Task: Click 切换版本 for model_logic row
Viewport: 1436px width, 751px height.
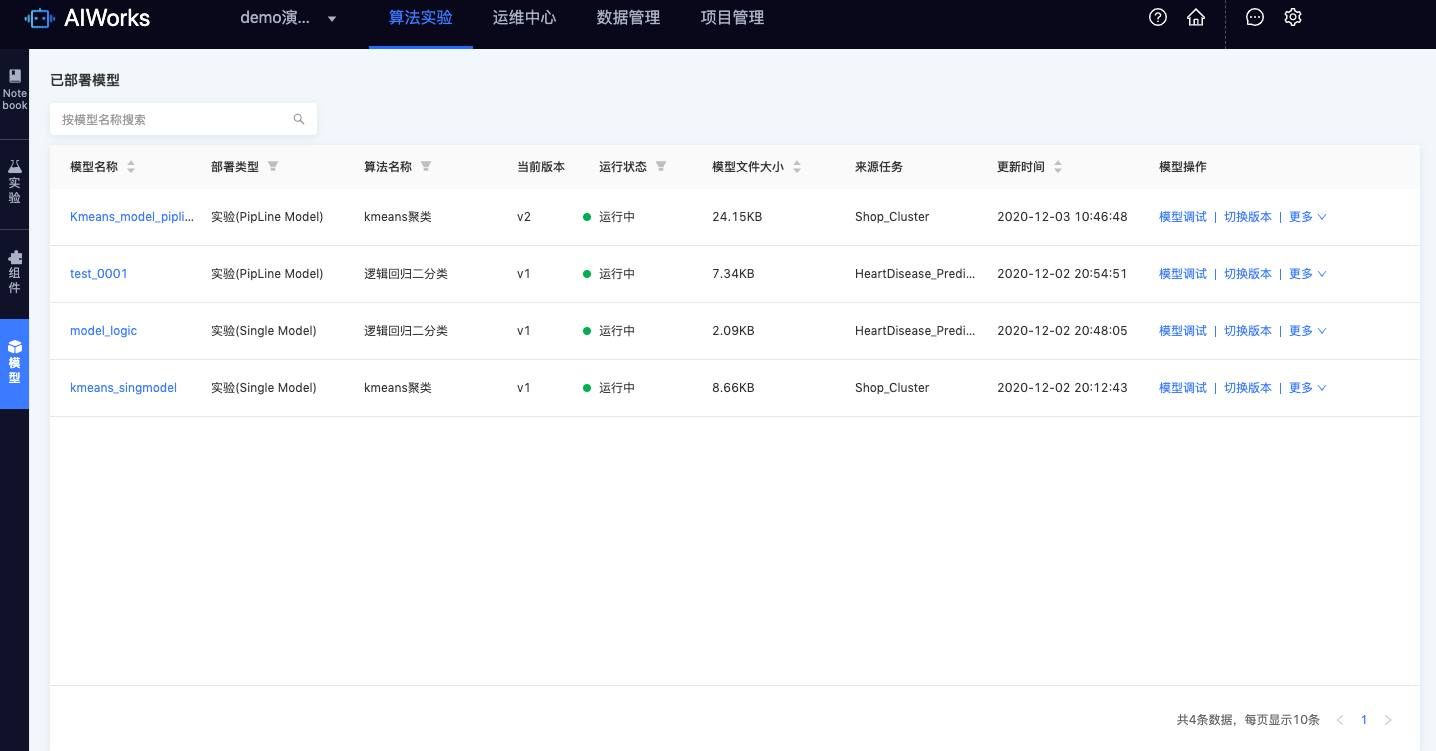Action: click(x=1248, y=331)
